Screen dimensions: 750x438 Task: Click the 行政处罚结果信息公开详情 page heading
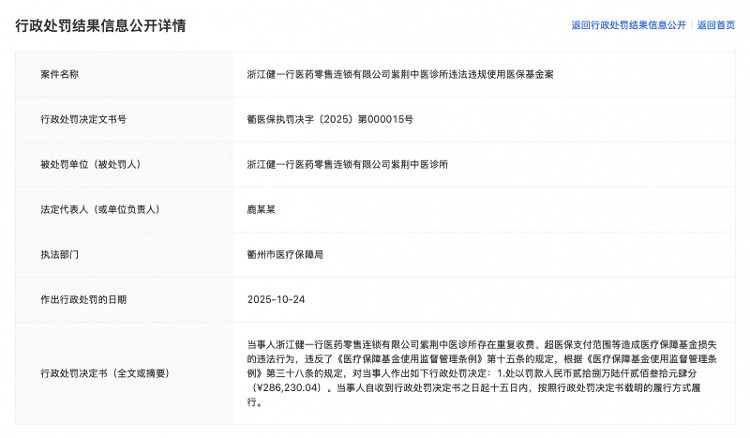(100, 26)
